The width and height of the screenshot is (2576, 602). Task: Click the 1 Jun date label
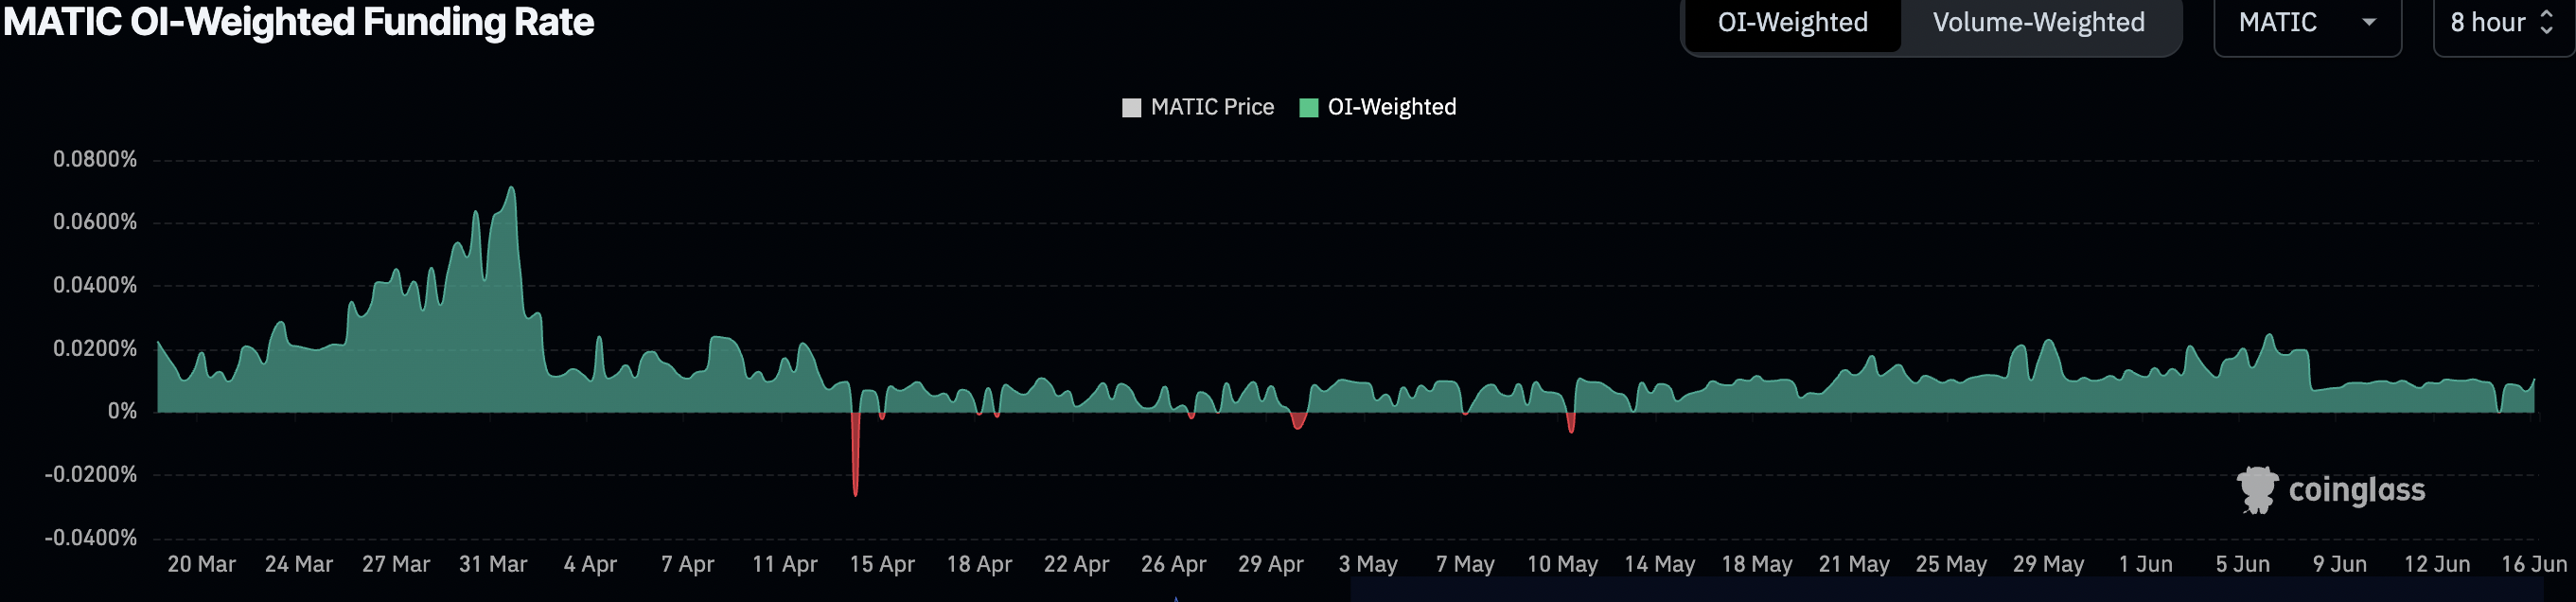2145,564
